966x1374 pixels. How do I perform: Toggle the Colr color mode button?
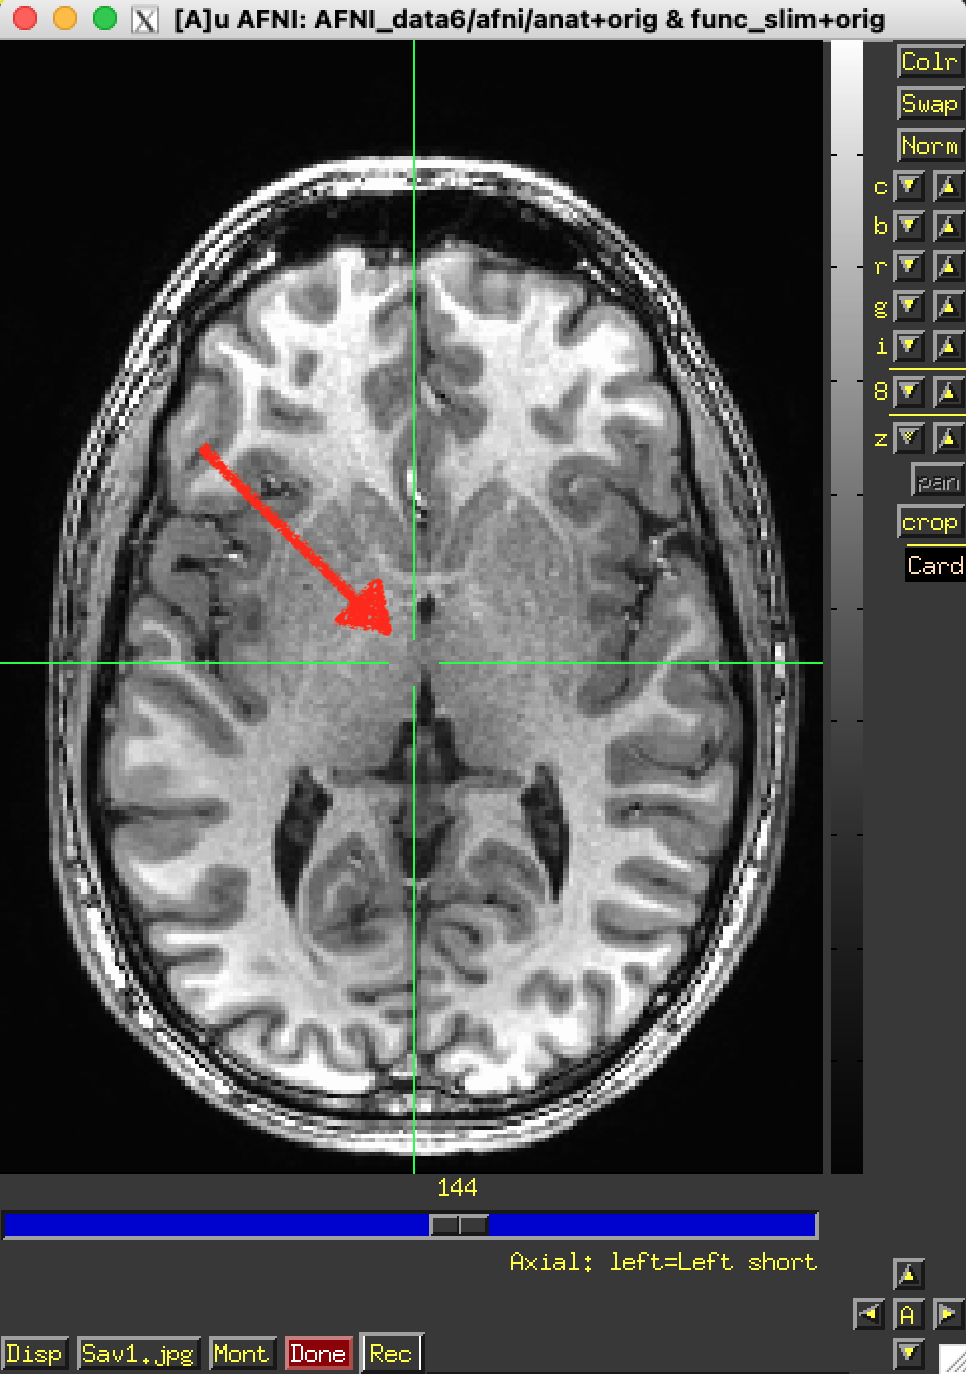click(929, 62)
